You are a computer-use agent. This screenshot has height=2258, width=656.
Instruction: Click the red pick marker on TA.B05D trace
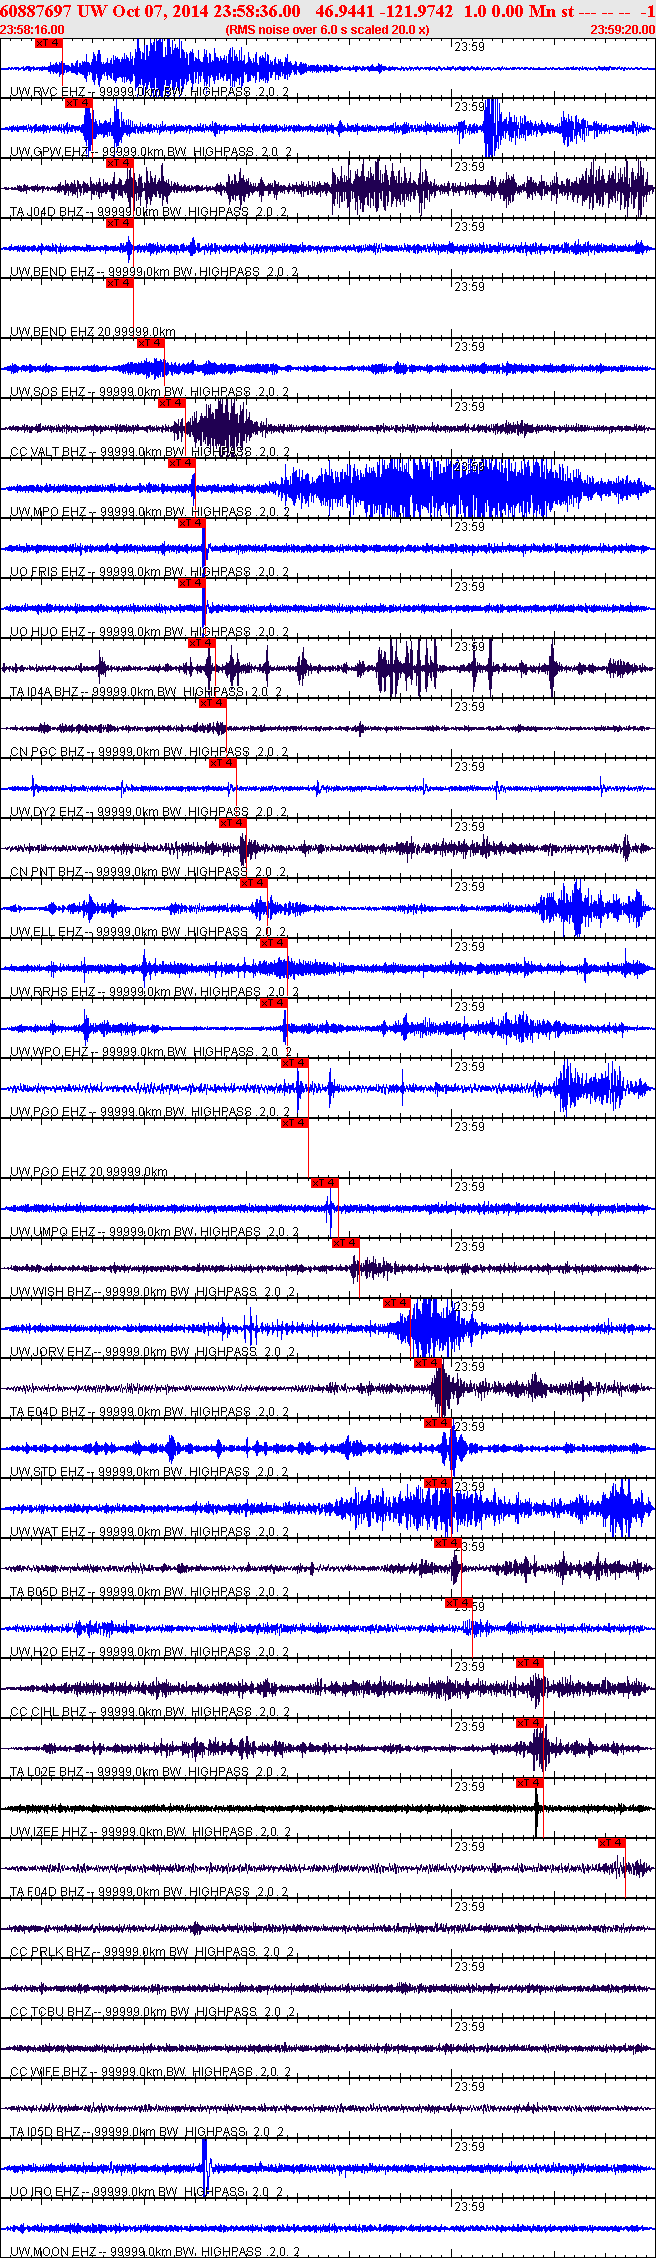tap(448, 1543)
